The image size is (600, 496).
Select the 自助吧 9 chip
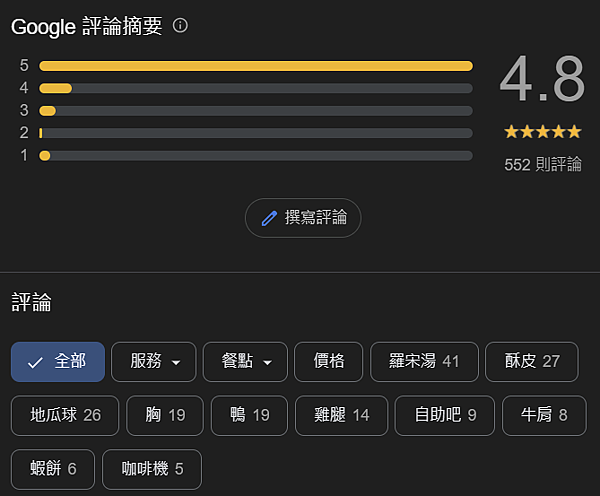444,416
